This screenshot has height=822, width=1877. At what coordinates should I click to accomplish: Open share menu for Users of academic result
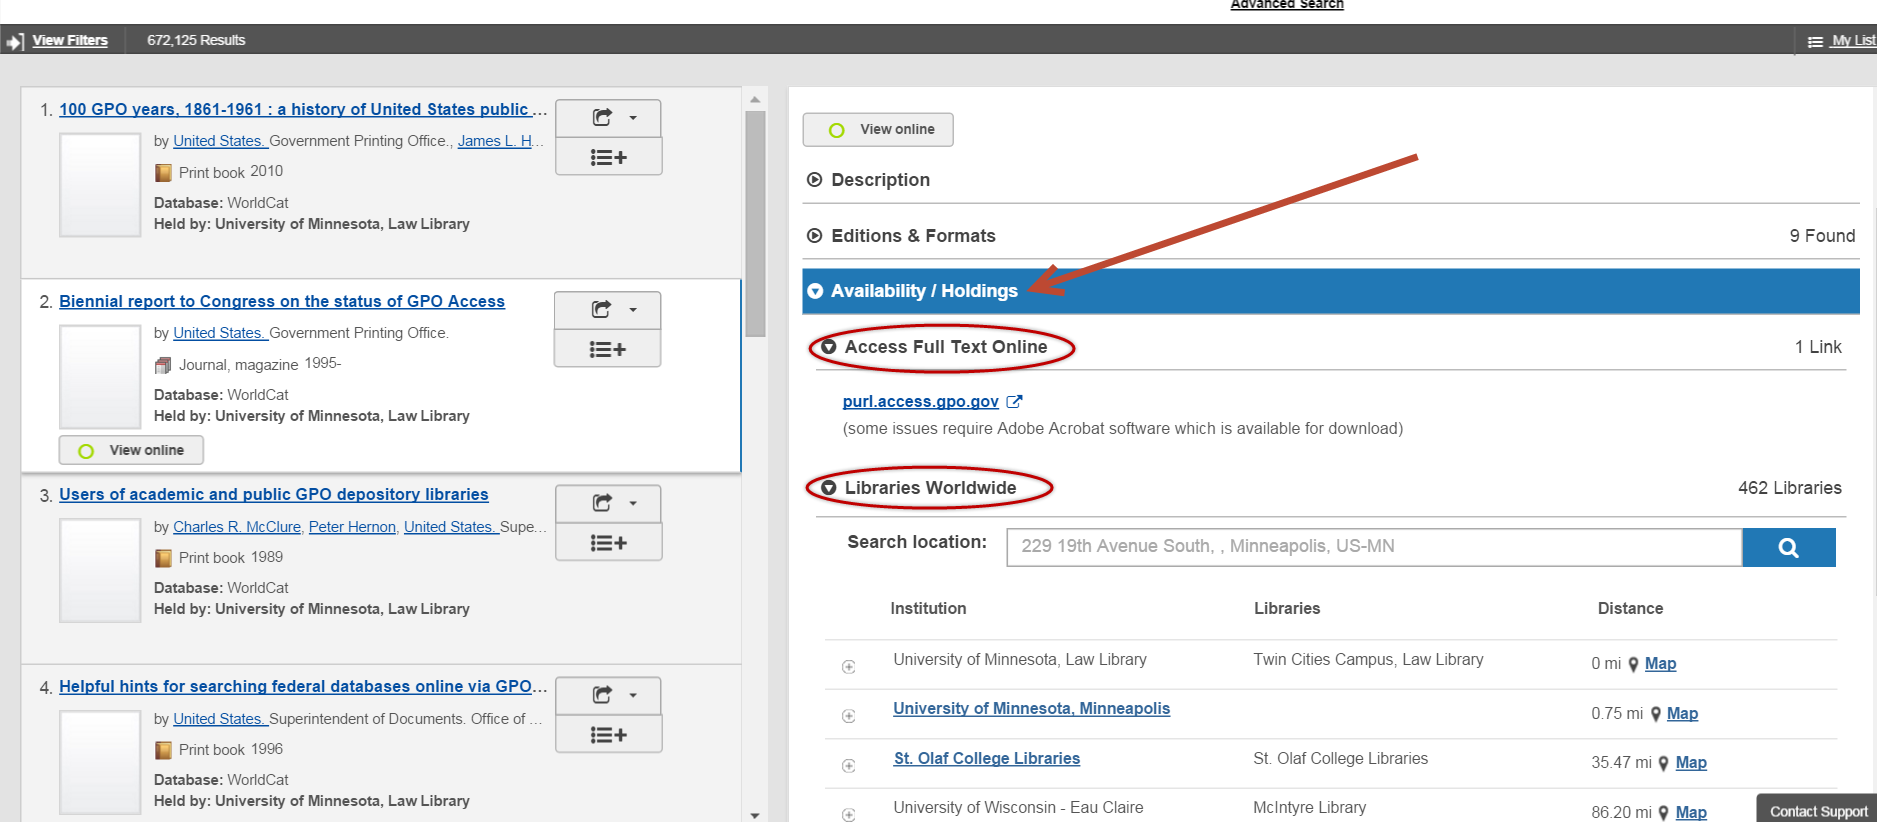608,503
